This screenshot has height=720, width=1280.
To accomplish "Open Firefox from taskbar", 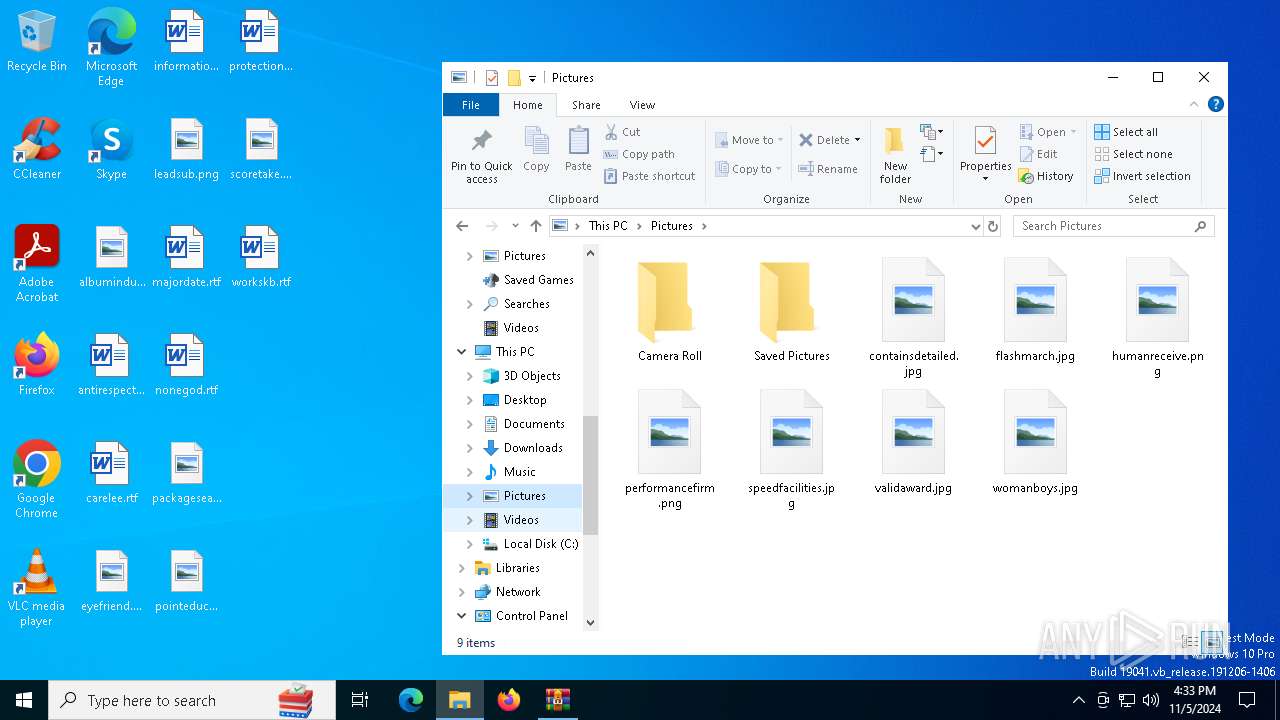I will (509, 700).
